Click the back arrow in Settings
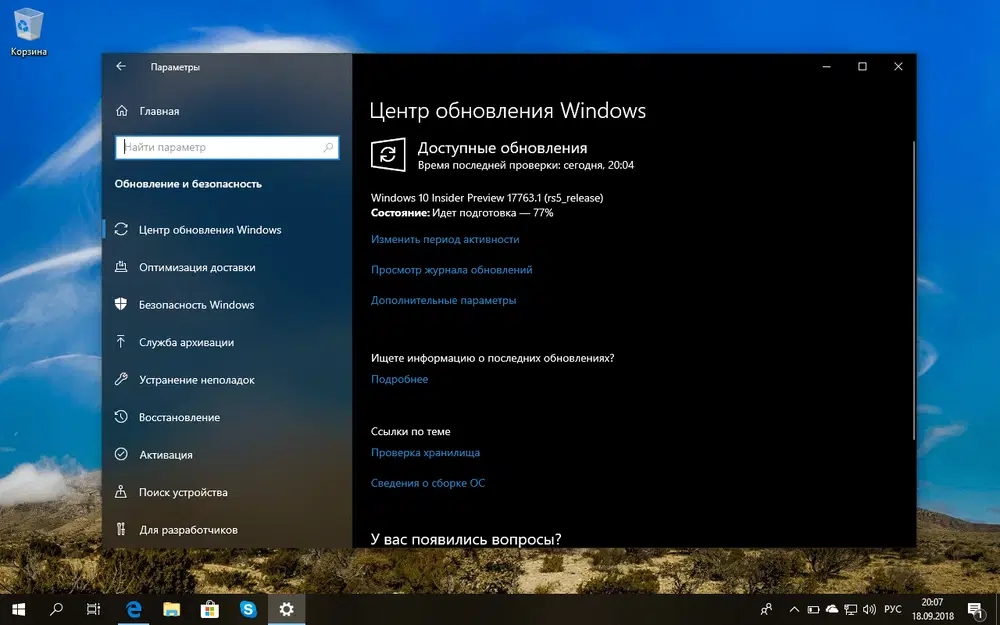 pos(120,67)
